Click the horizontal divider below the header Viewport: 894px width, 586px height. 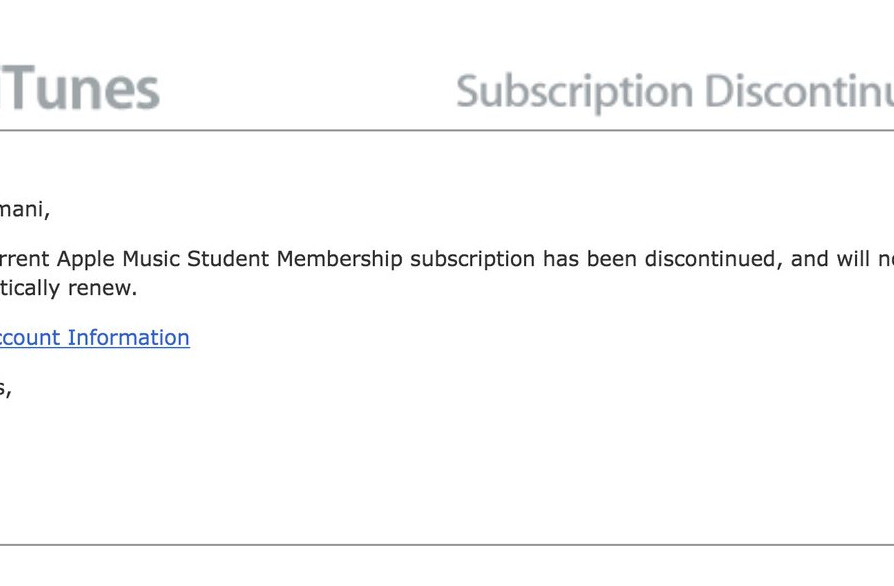point(447,130)
